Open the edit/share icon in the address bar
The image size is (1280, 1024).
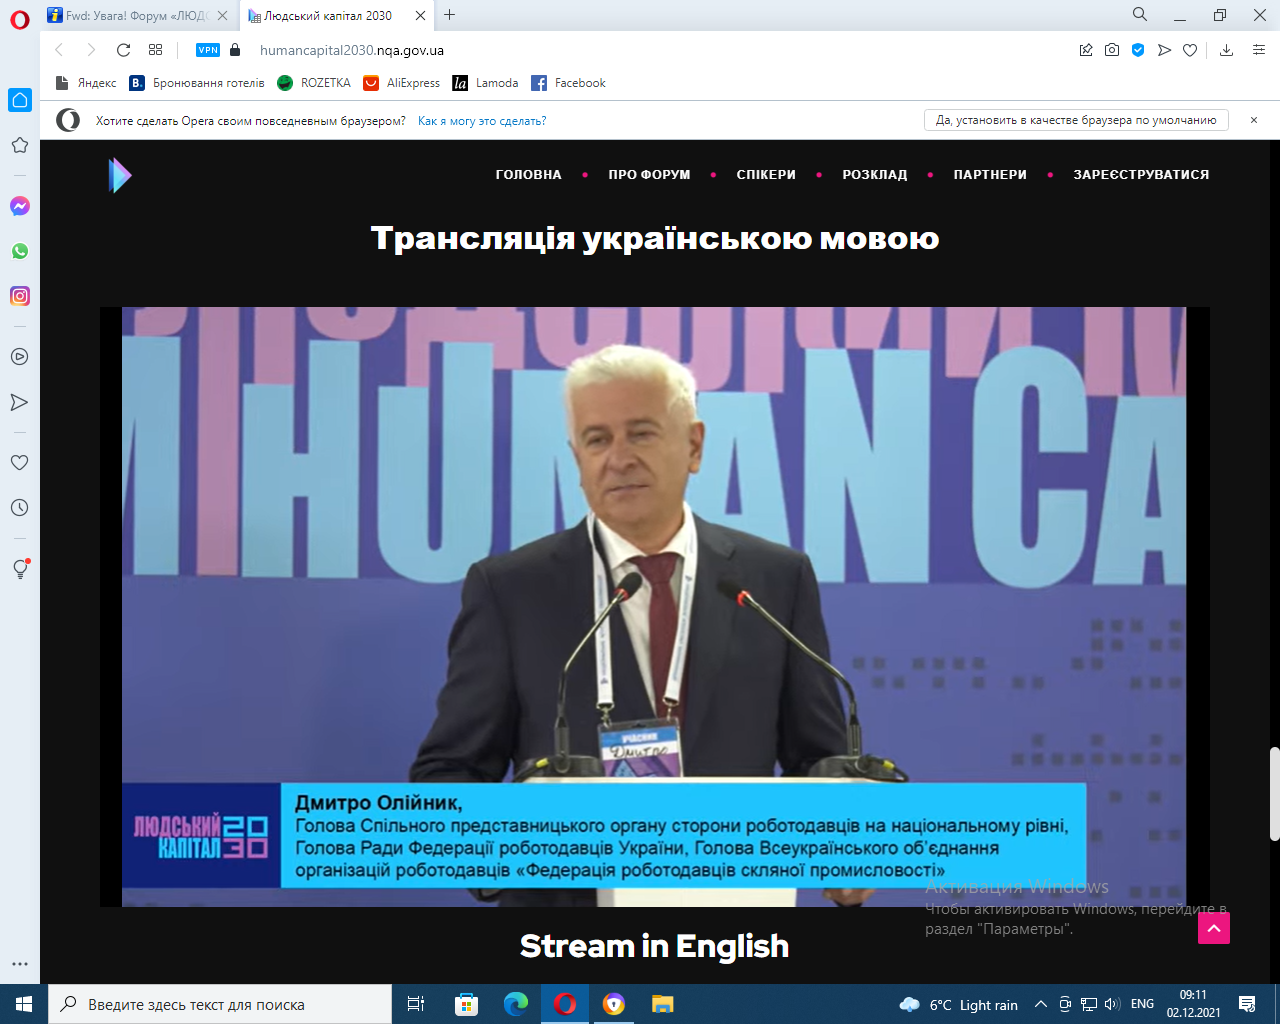pos(1086,50)
